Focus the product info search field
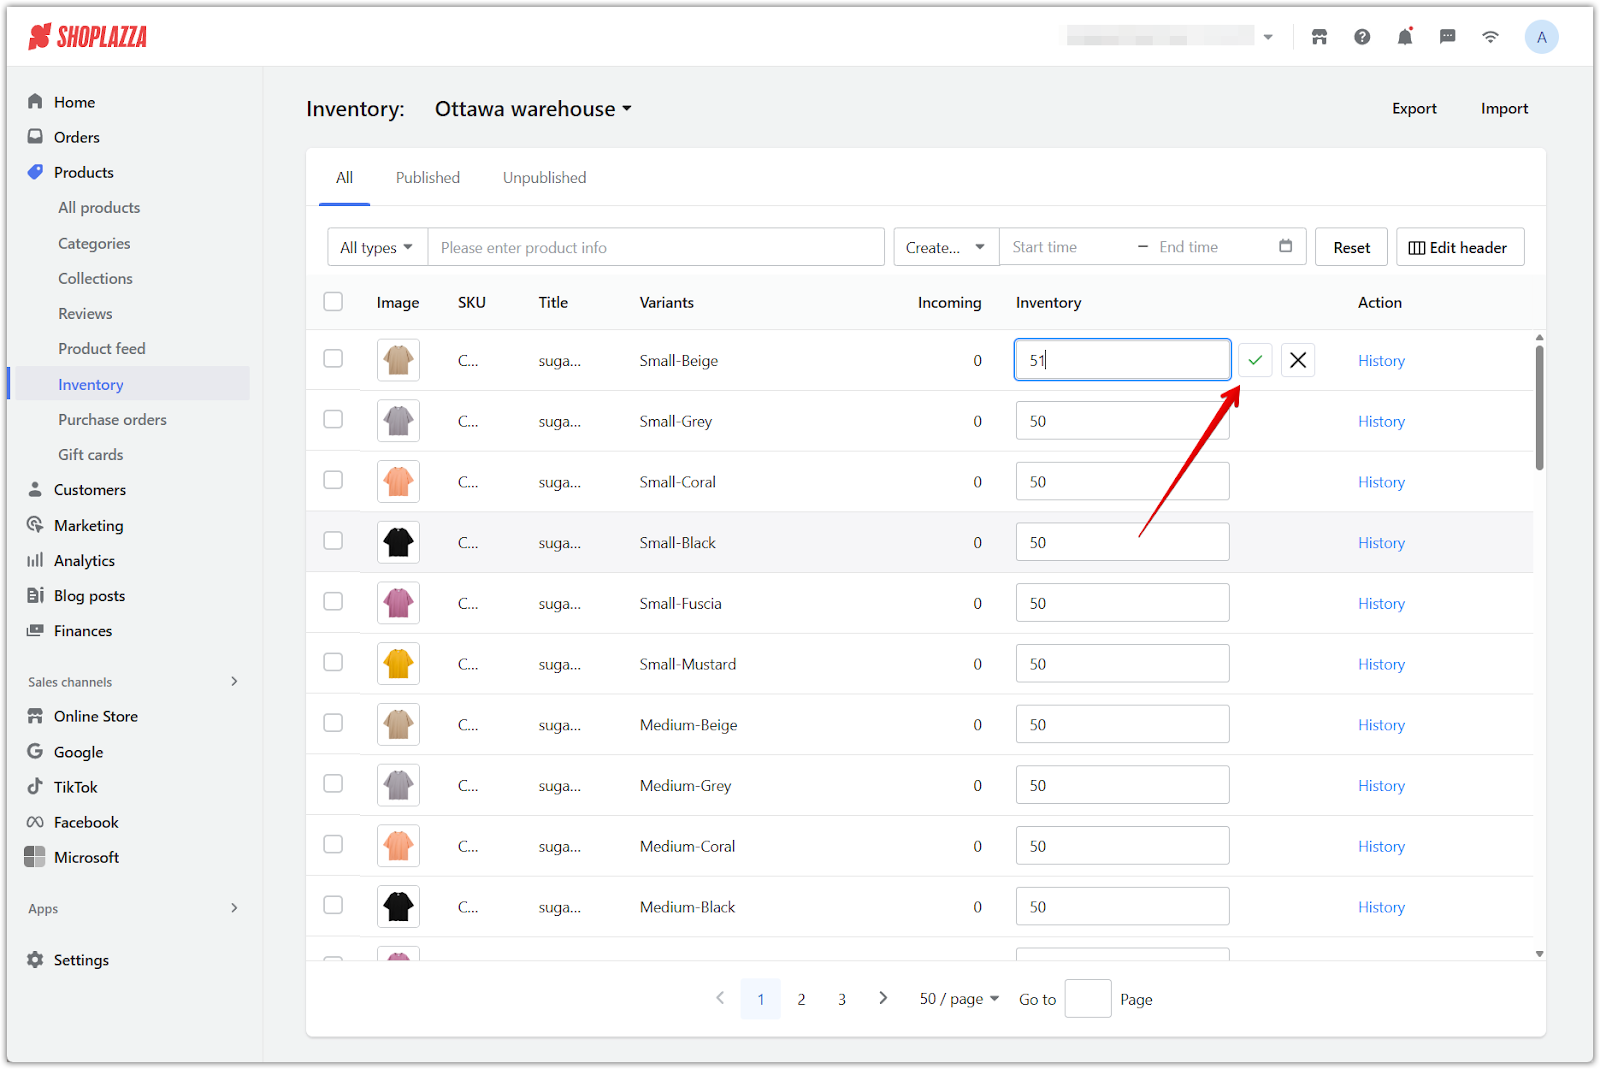 tap(656, 247)
